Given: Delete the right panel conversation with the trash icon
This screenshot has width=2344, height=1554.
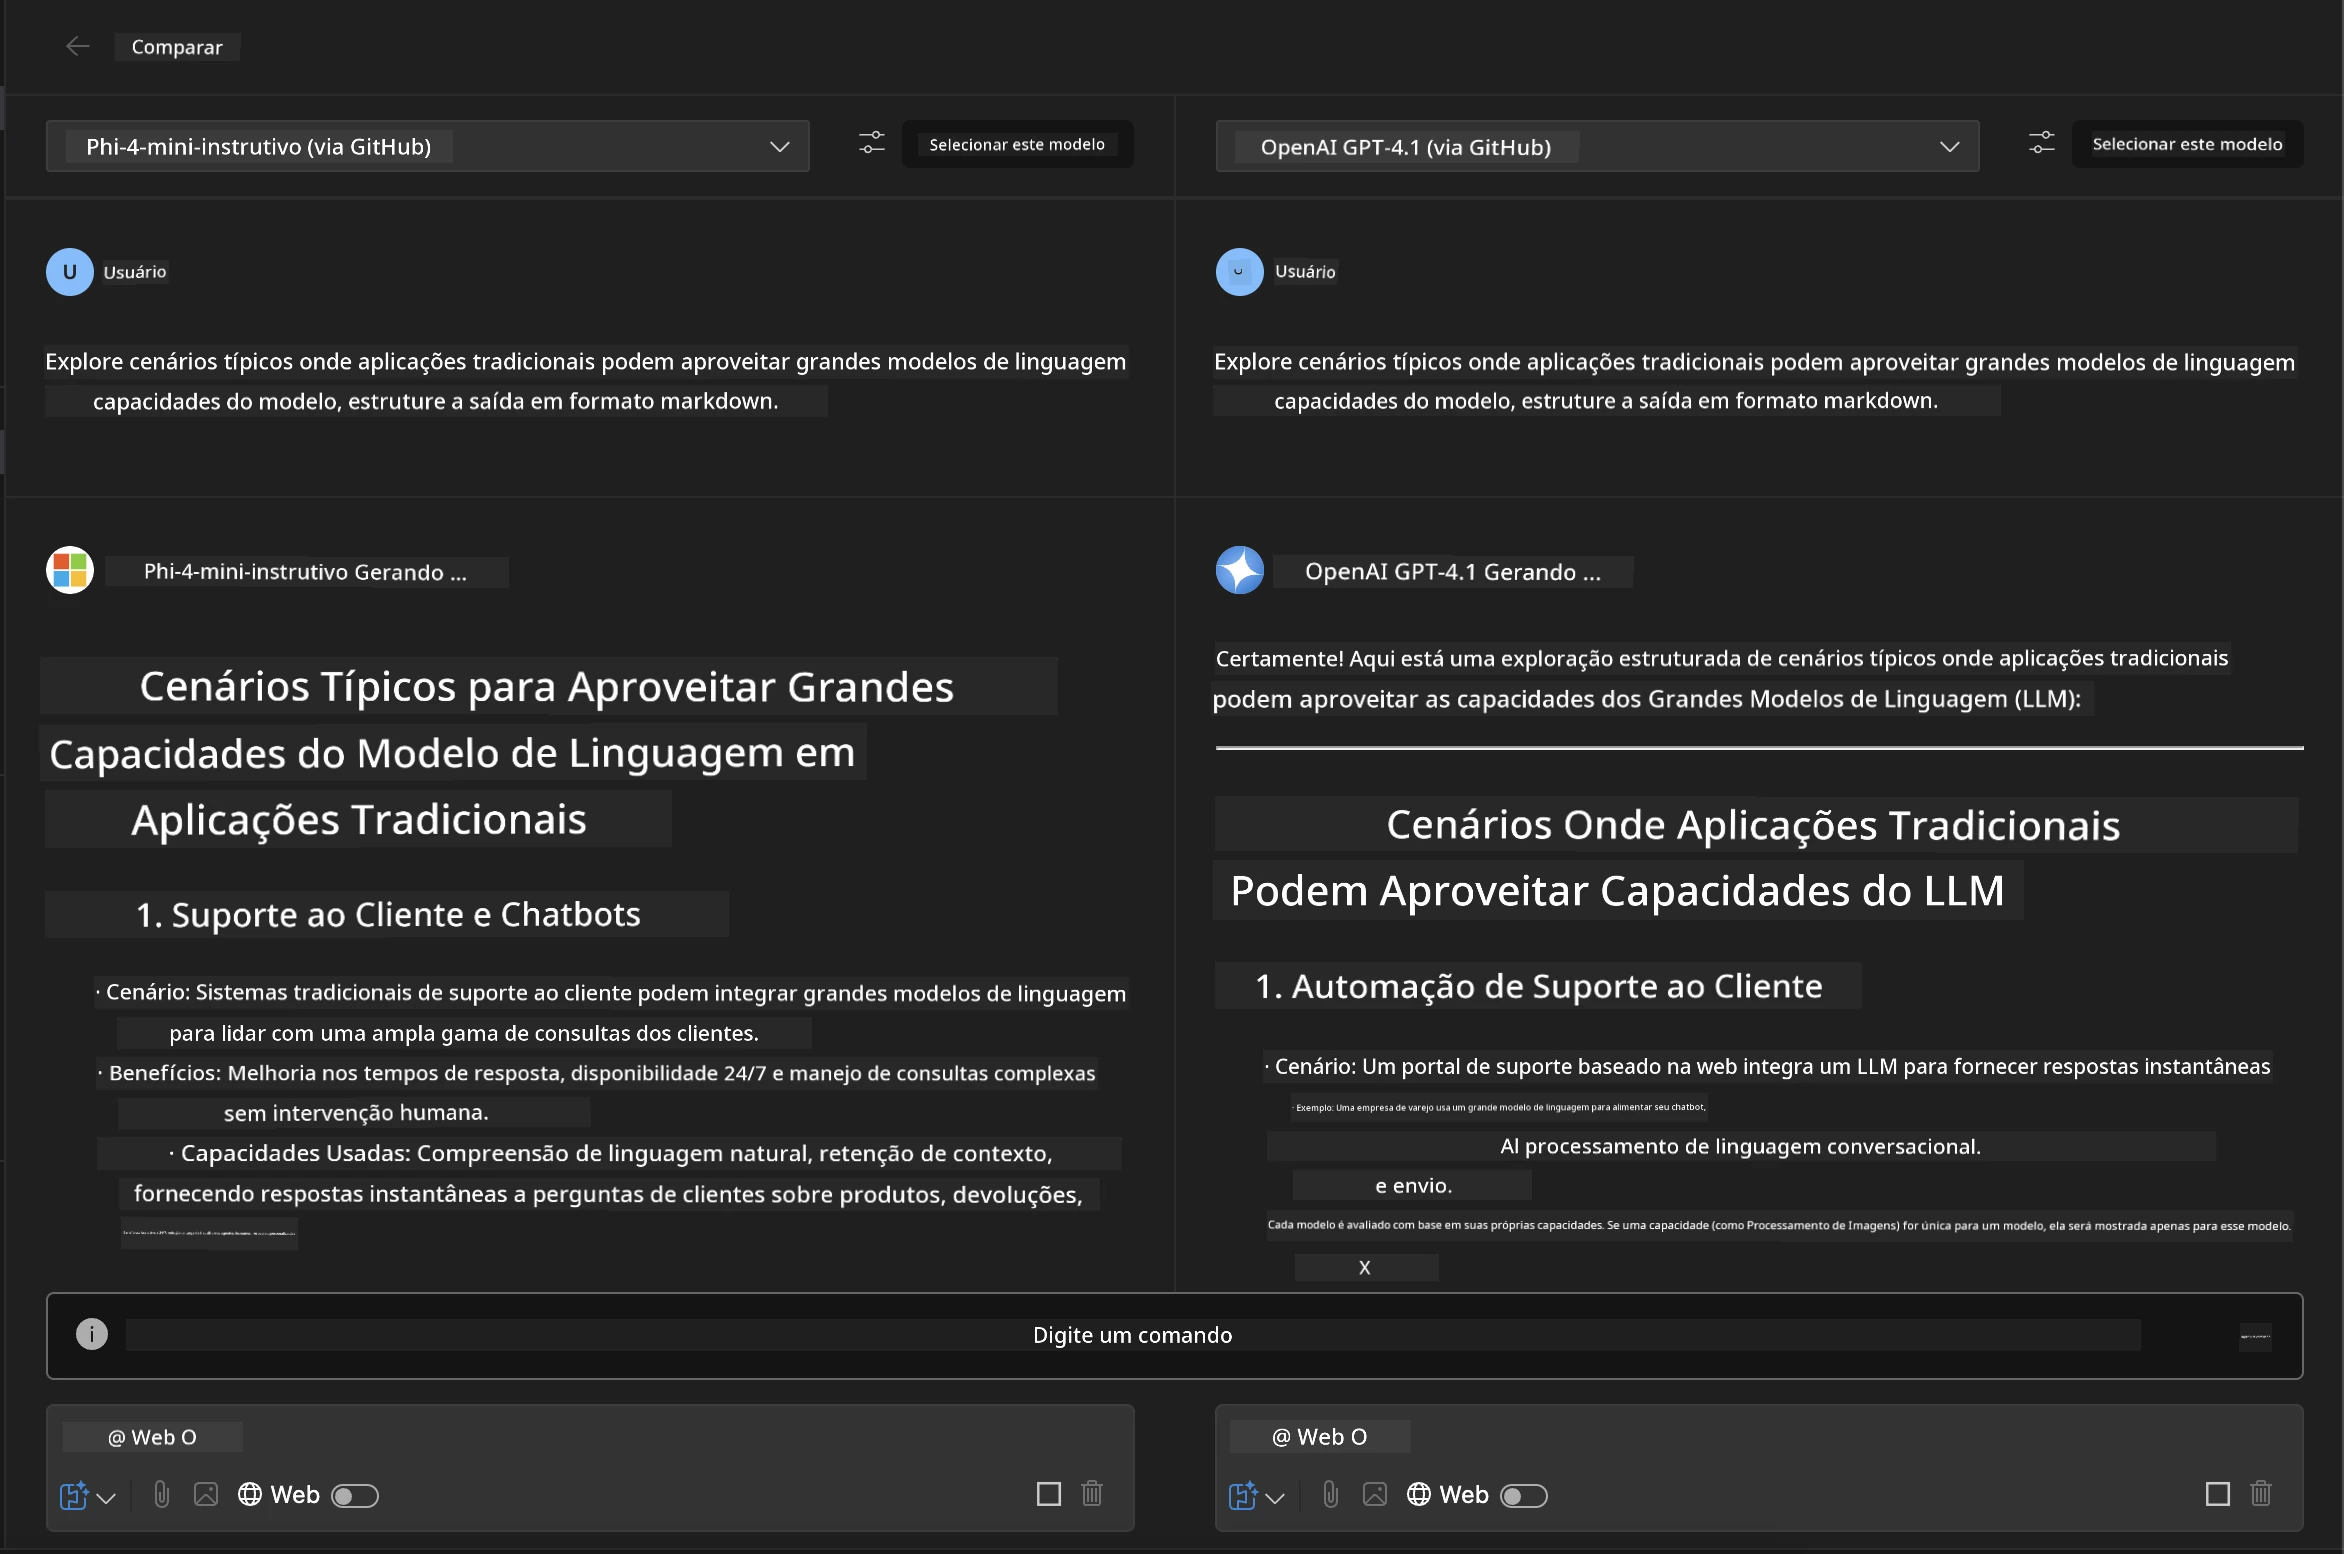Looking at the screenshot, I should pos(2261,1493).
